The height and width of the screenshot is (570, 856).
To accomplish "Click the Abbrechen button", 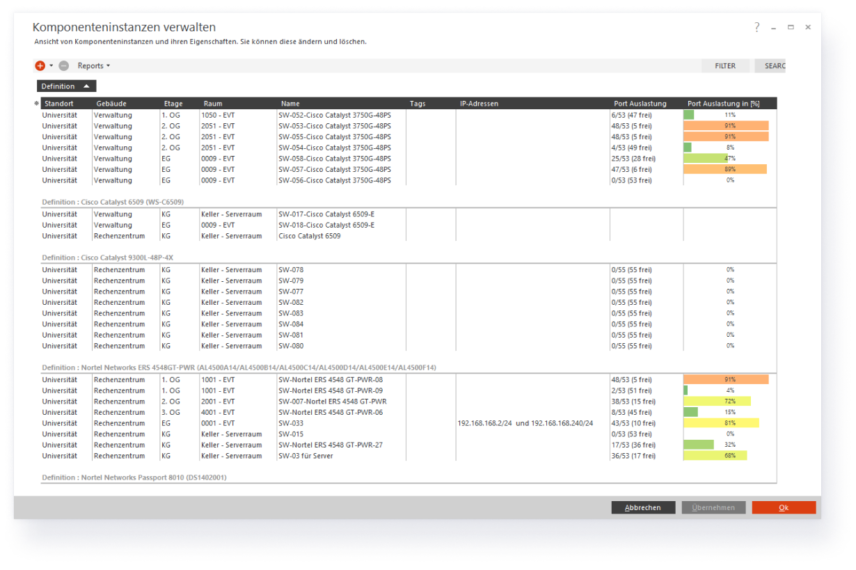I will click(x=643, y=508).
